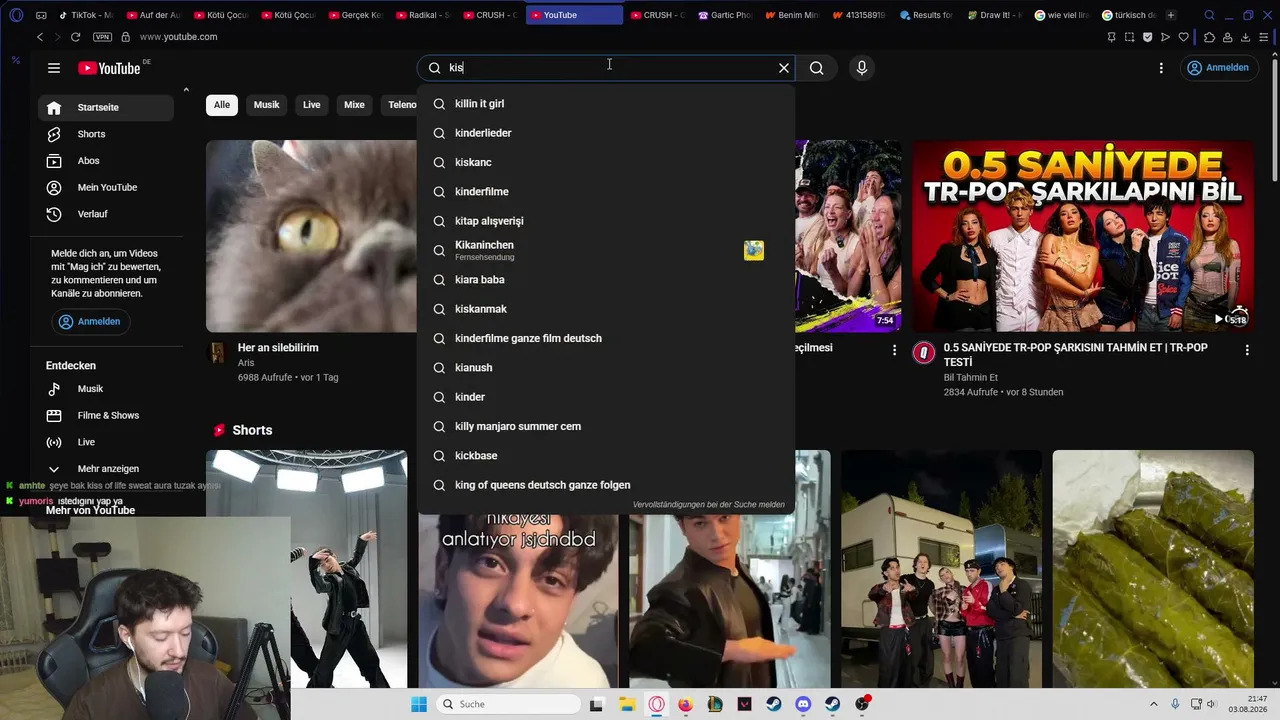Choose suggestion "kiskanc"
This screenshot has height=720, width=1280.
click(606, 162)
